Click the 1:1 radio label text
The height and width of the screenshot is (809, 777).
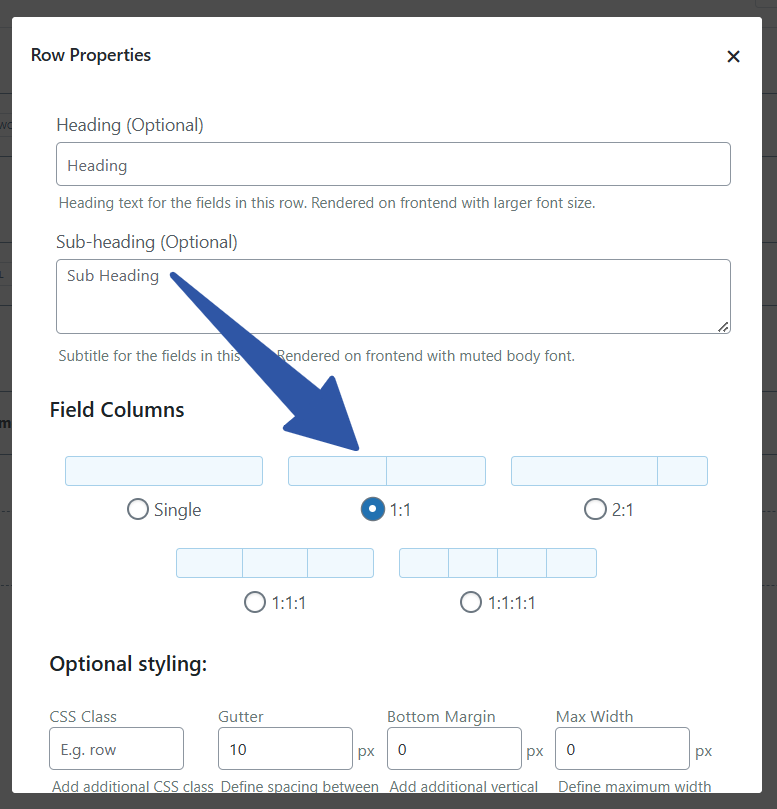click(x=400, y=510)
